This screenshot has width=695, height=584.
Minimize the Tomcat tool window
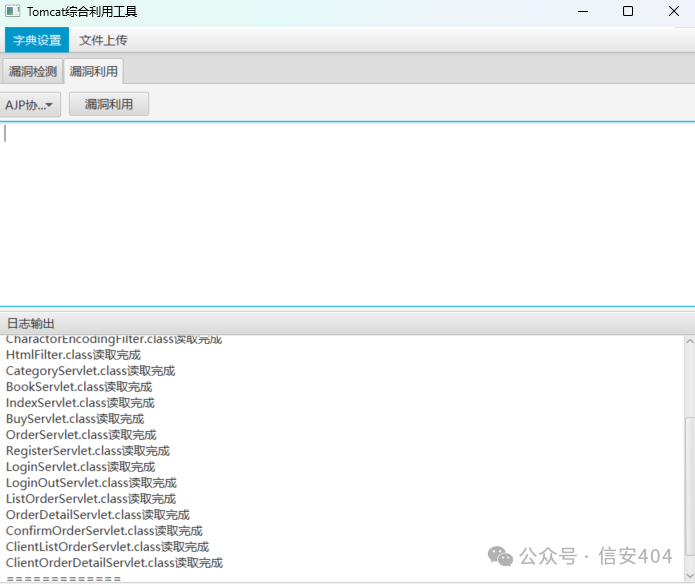click(x=583, y=12)
